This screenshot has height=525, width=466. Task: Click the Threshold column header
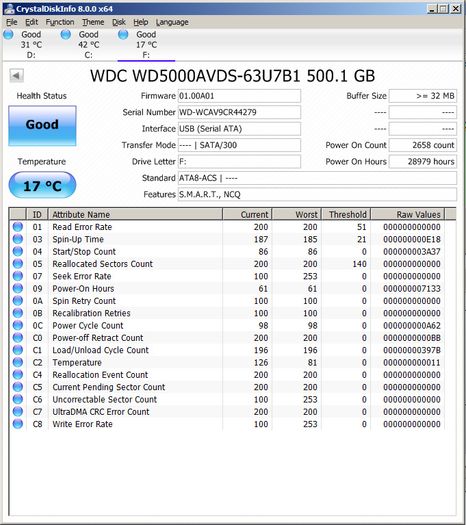click(x=346, y=214)
